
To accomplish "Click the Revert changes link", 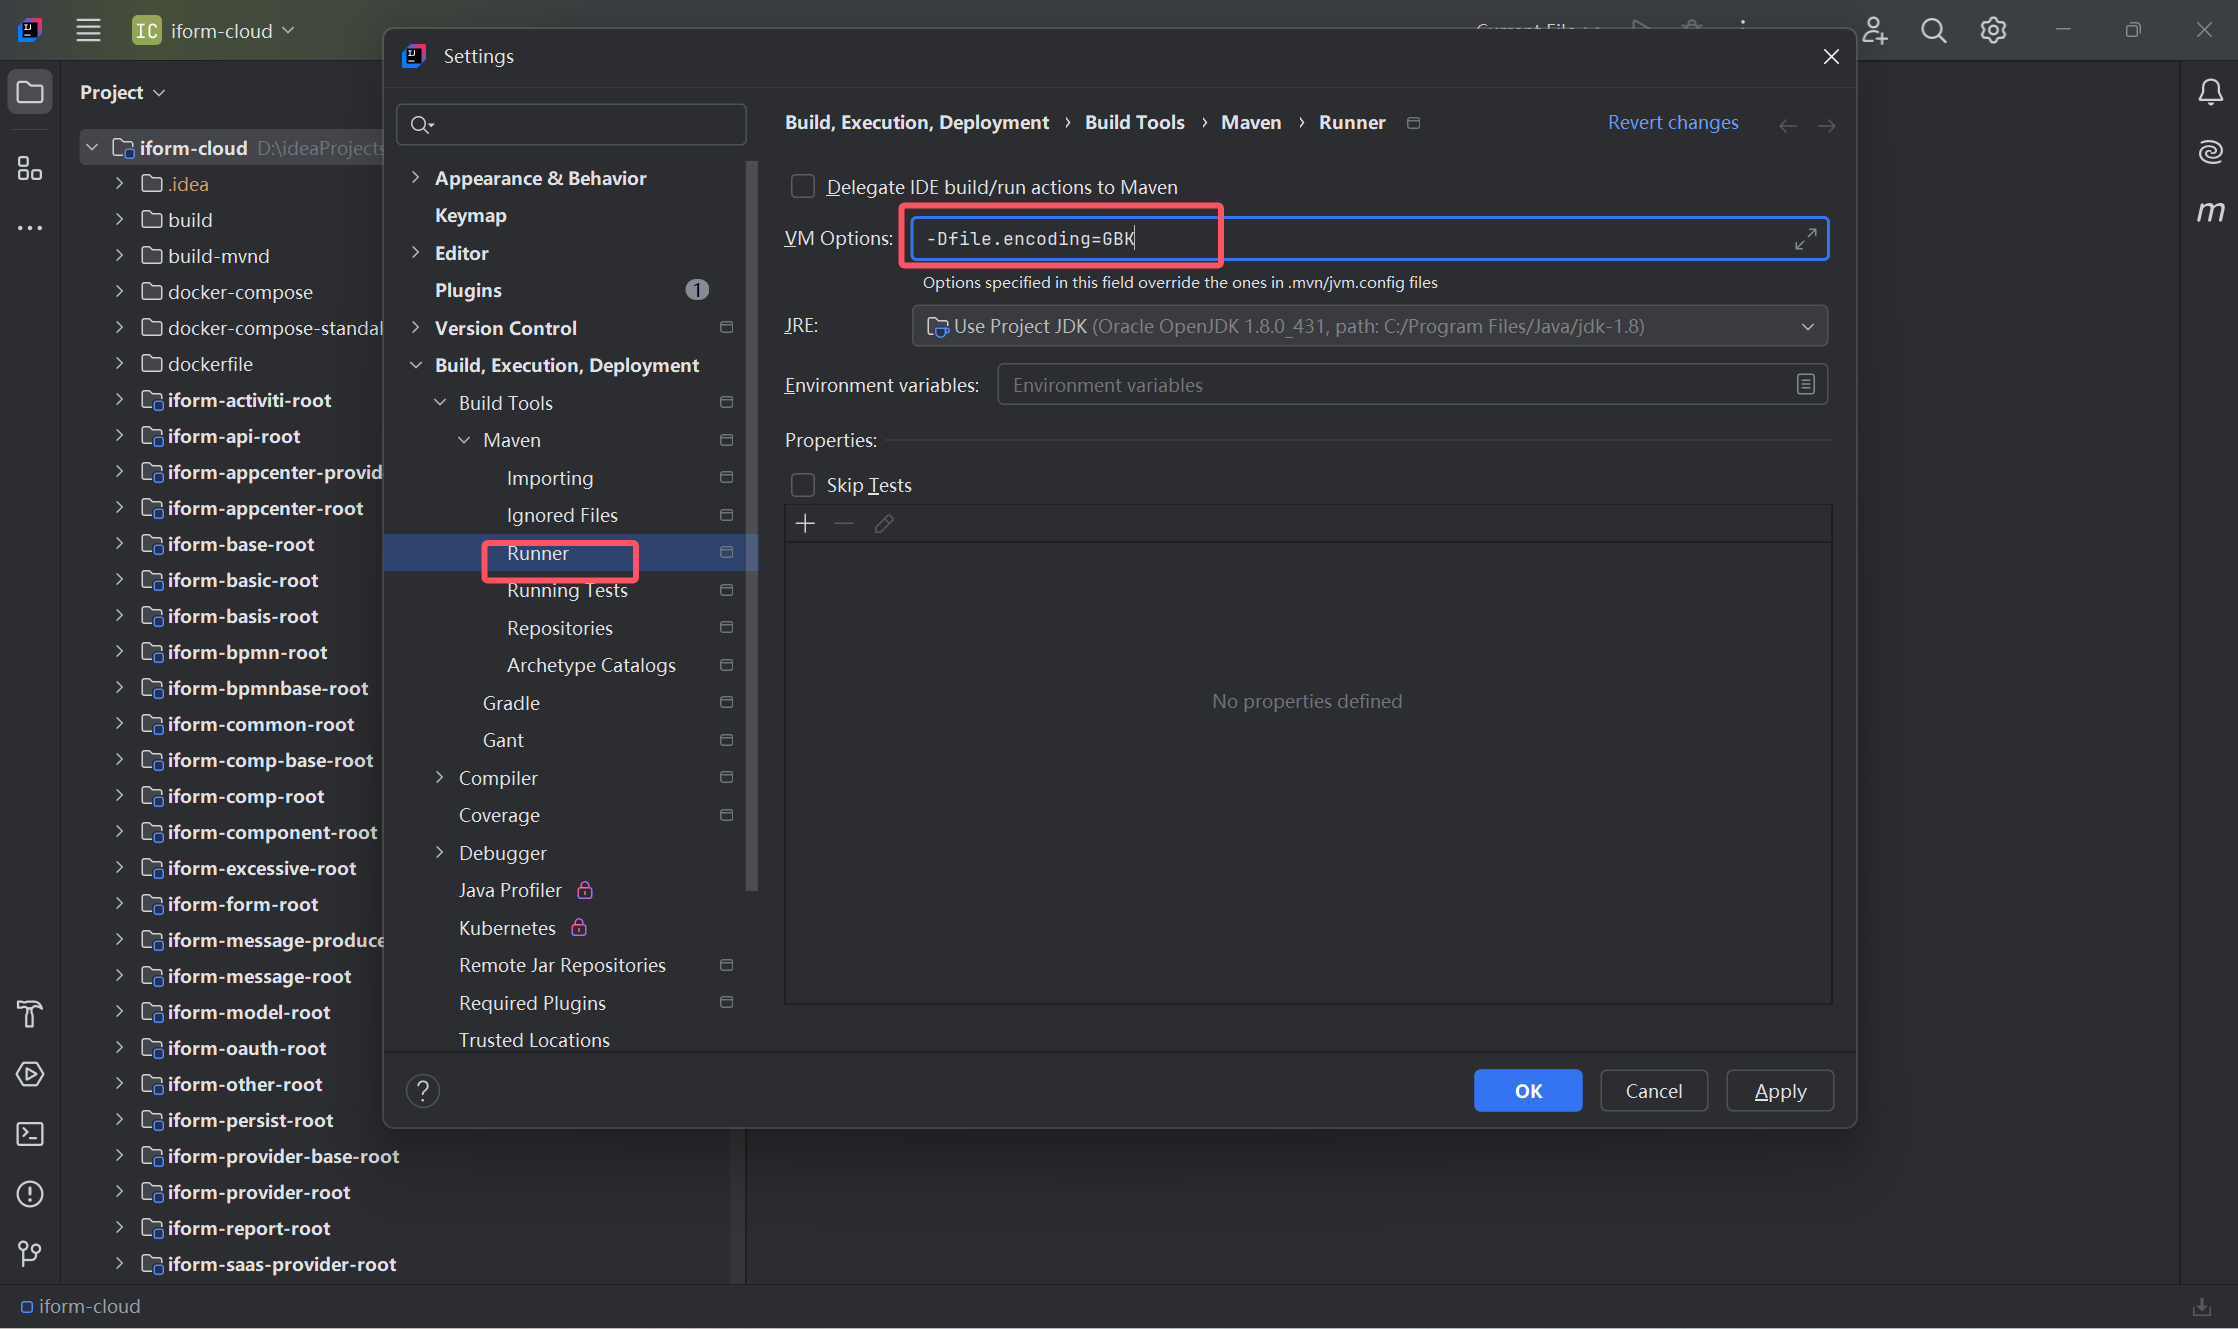I will point(1672,122).
